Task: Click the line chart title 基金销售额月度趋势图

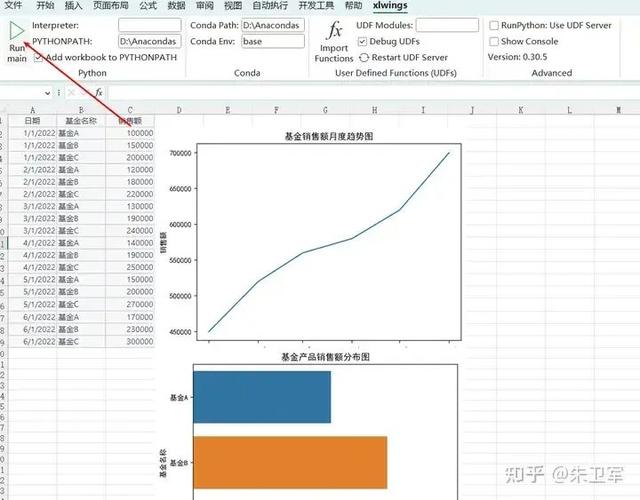Action: pyautogui.click(x=329, y=136)
